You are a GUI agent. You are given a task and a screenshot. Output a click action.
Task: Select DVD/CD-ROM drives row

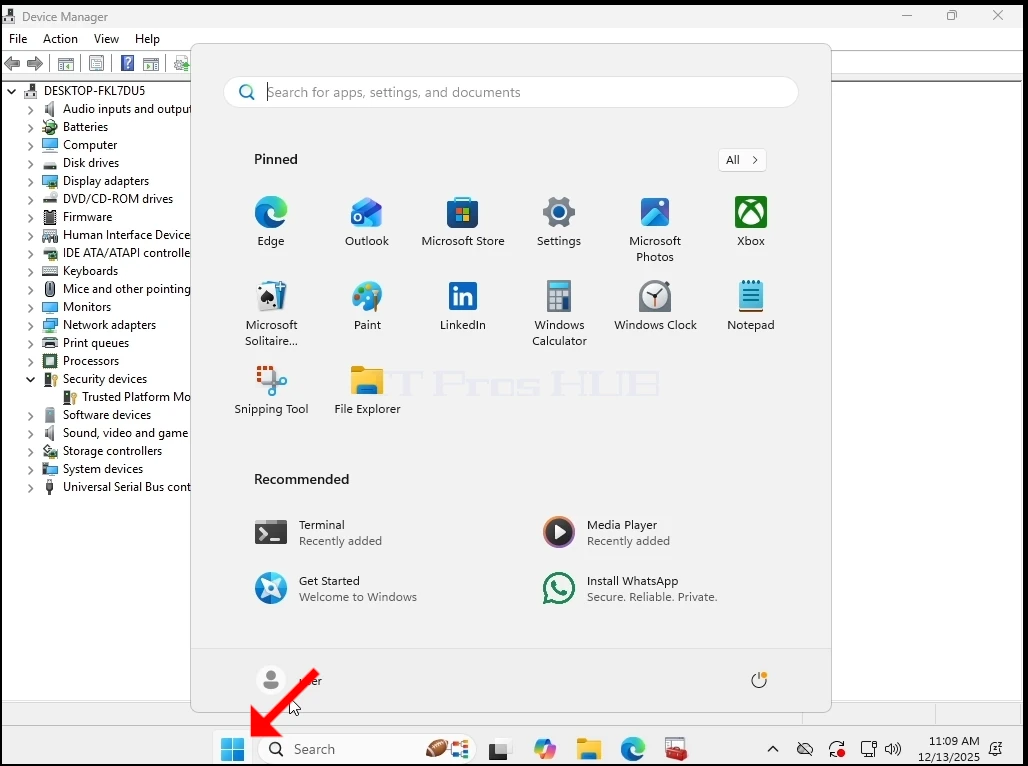(108, 199)
